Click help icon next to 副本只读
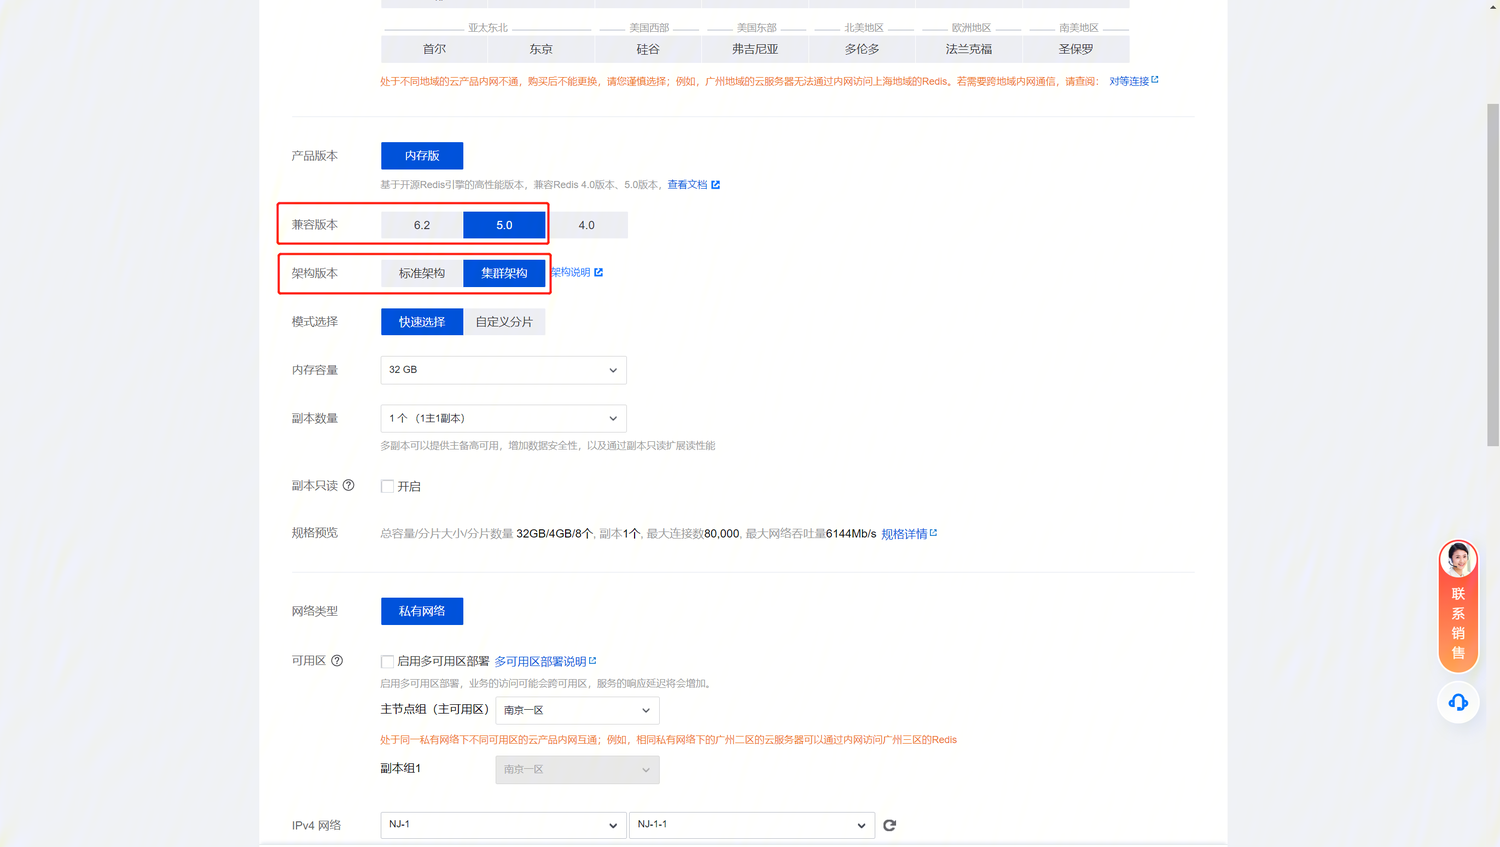The height and width of the screenshot is (847, 1500). pyautogui.click(x=348, y=485)
